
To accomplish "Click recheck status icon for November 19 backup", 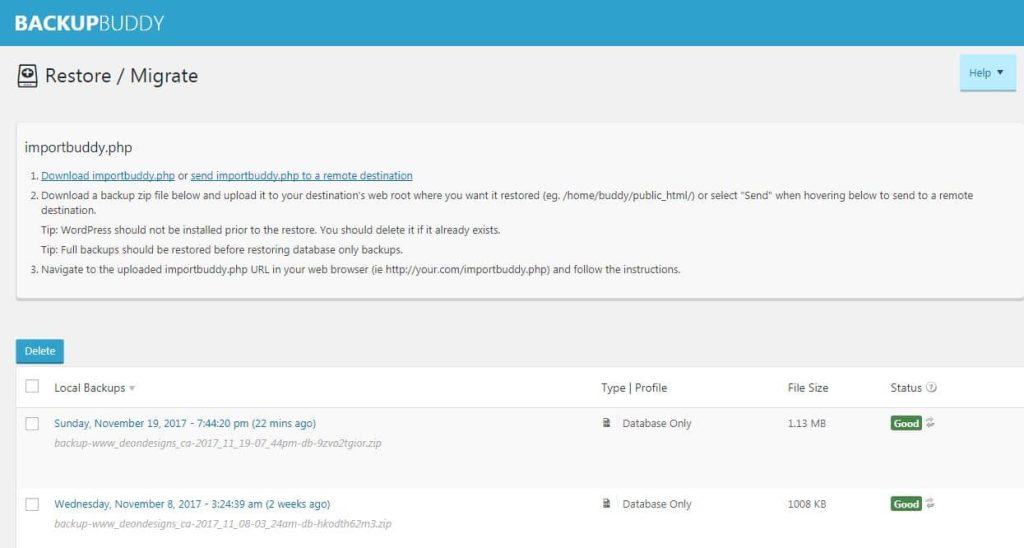I will [931, 423].
